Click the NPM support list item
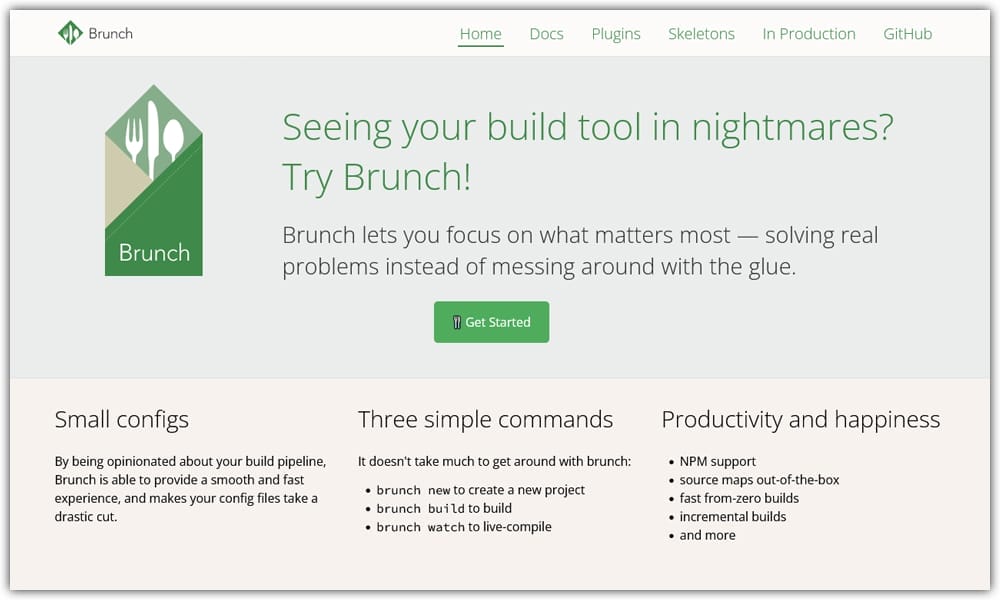The height and width of the screenshot is (600, 1000). click(x=717, y=462)
